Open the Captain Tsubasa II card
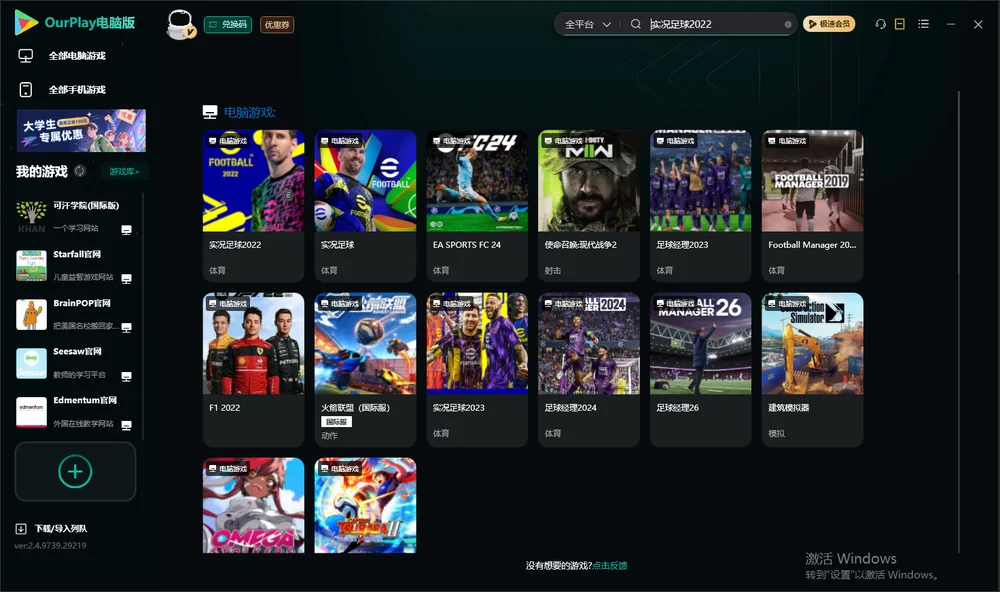The image size is (1000, 592). [x=365, y=505]
